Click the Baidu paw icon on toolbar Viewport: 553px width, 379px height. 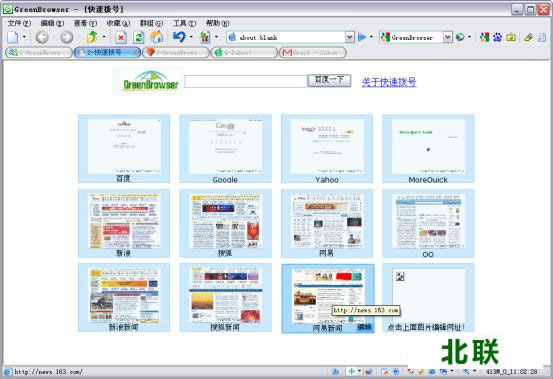tap(497, 37)
